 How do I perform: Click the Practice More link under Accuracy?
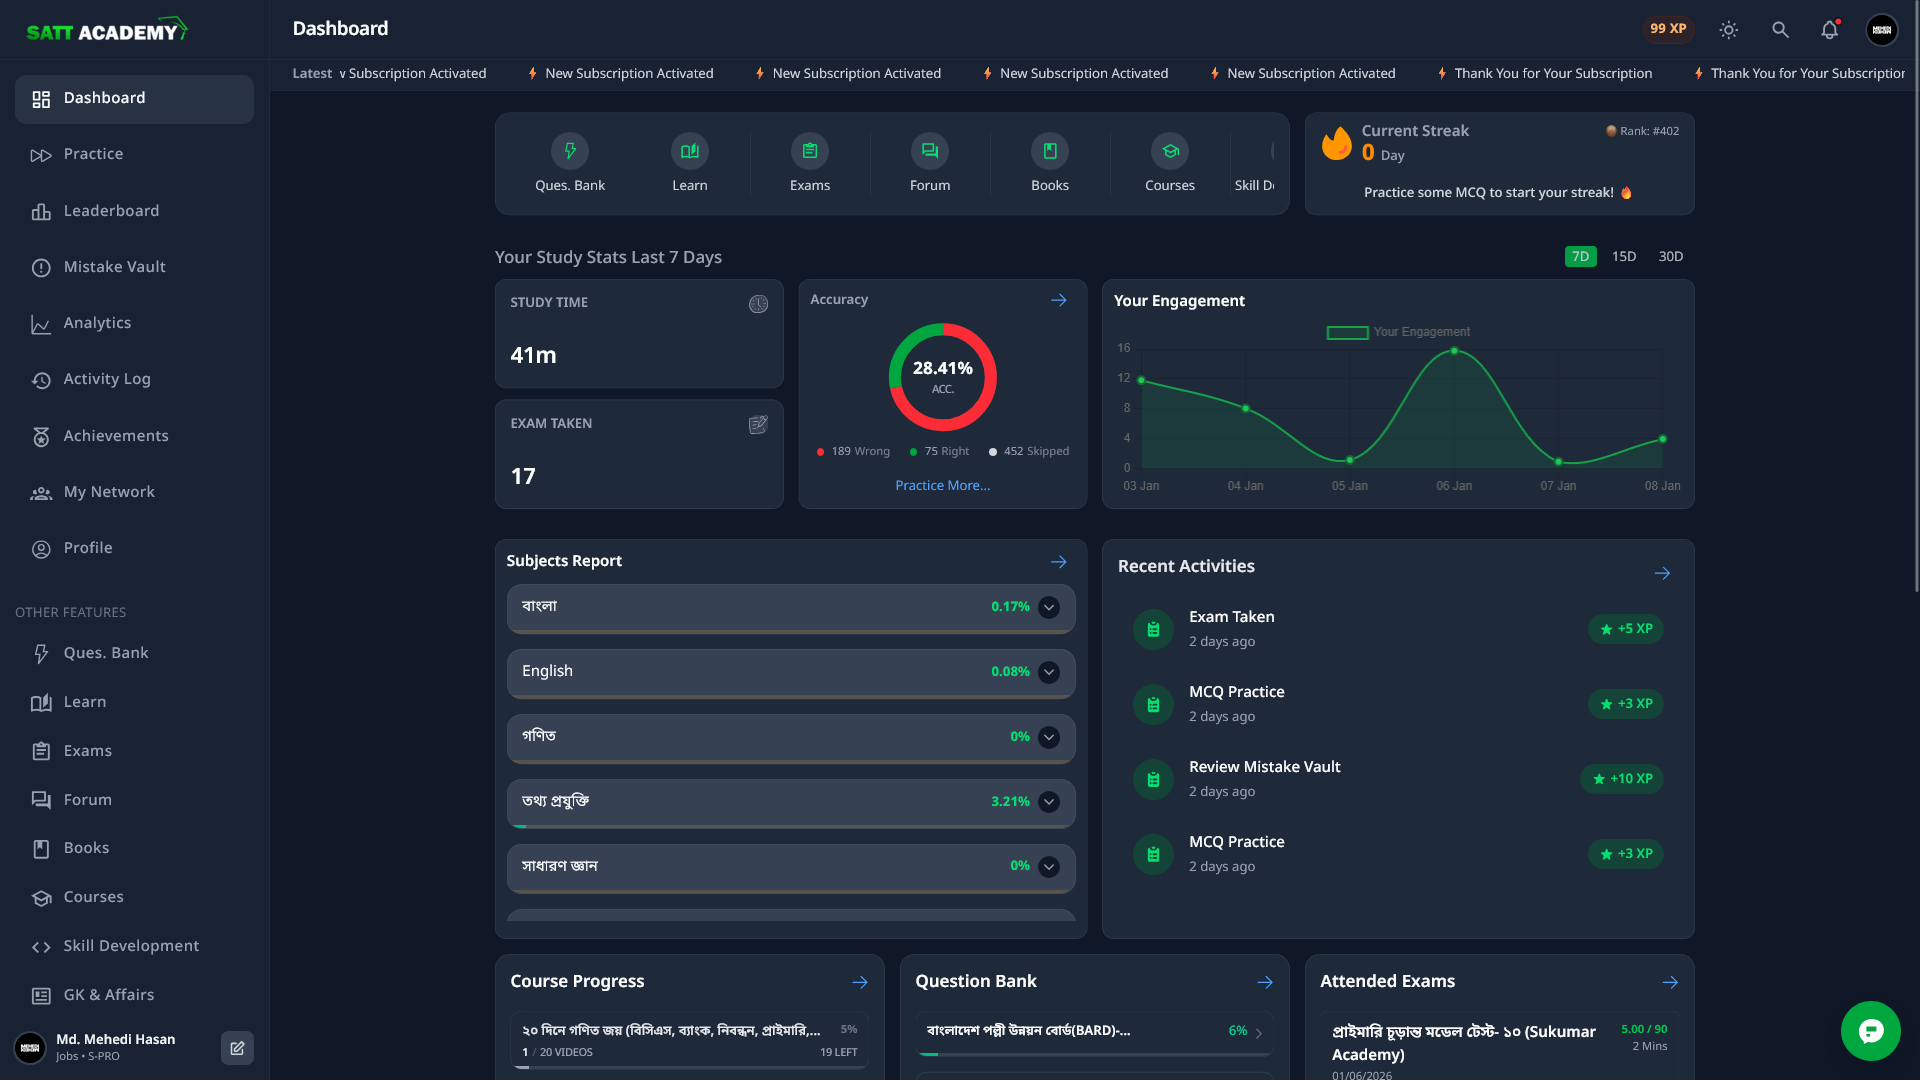[942, 485]
